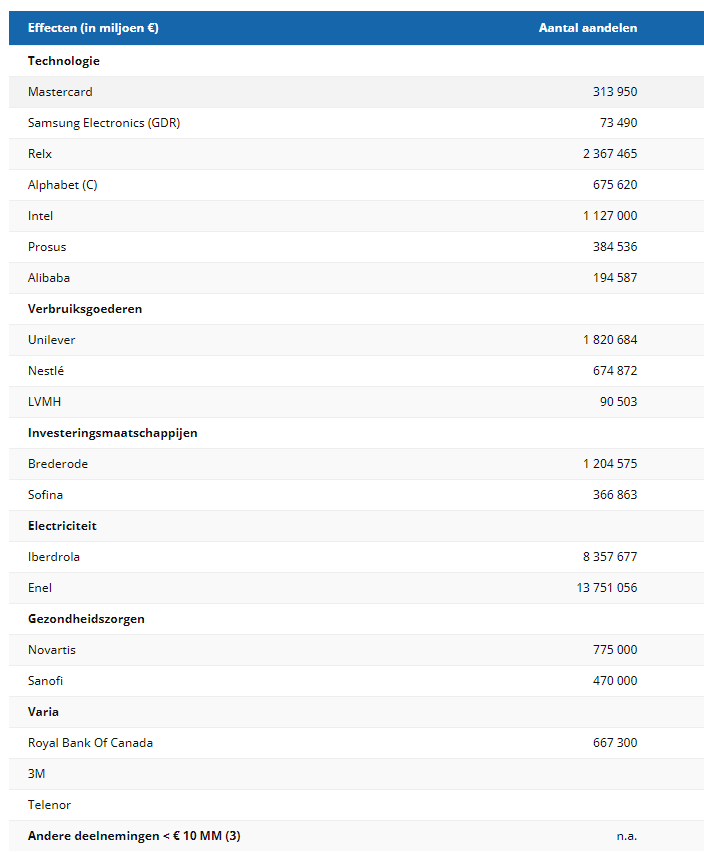This screenshot has height=855, width=704.
Task: Click the Brederode row
Action: pos(356,464)
